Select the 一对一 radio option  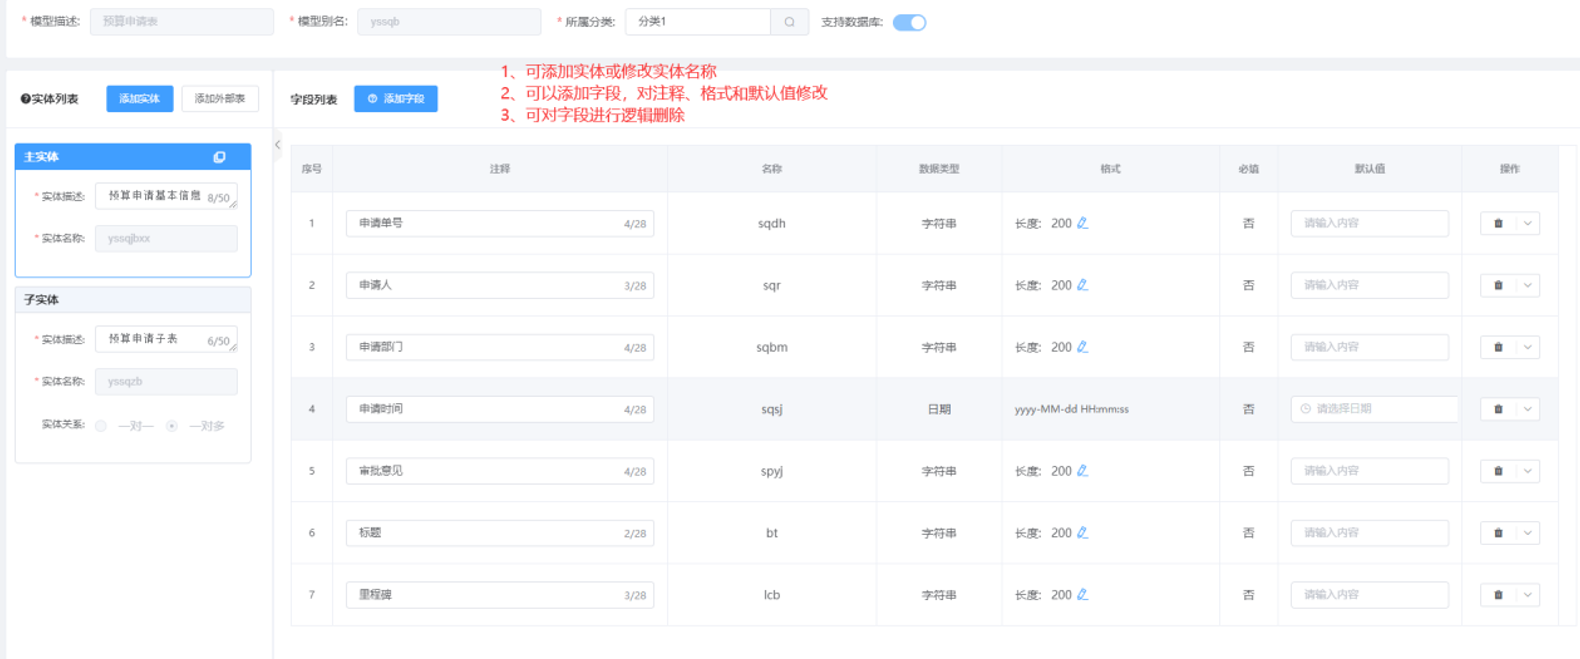click(x=101, y=426)
